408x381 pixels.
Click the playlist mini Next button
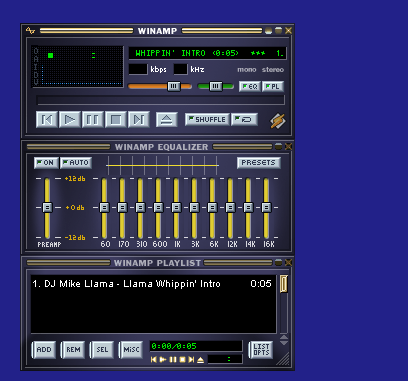pos(191,360)
